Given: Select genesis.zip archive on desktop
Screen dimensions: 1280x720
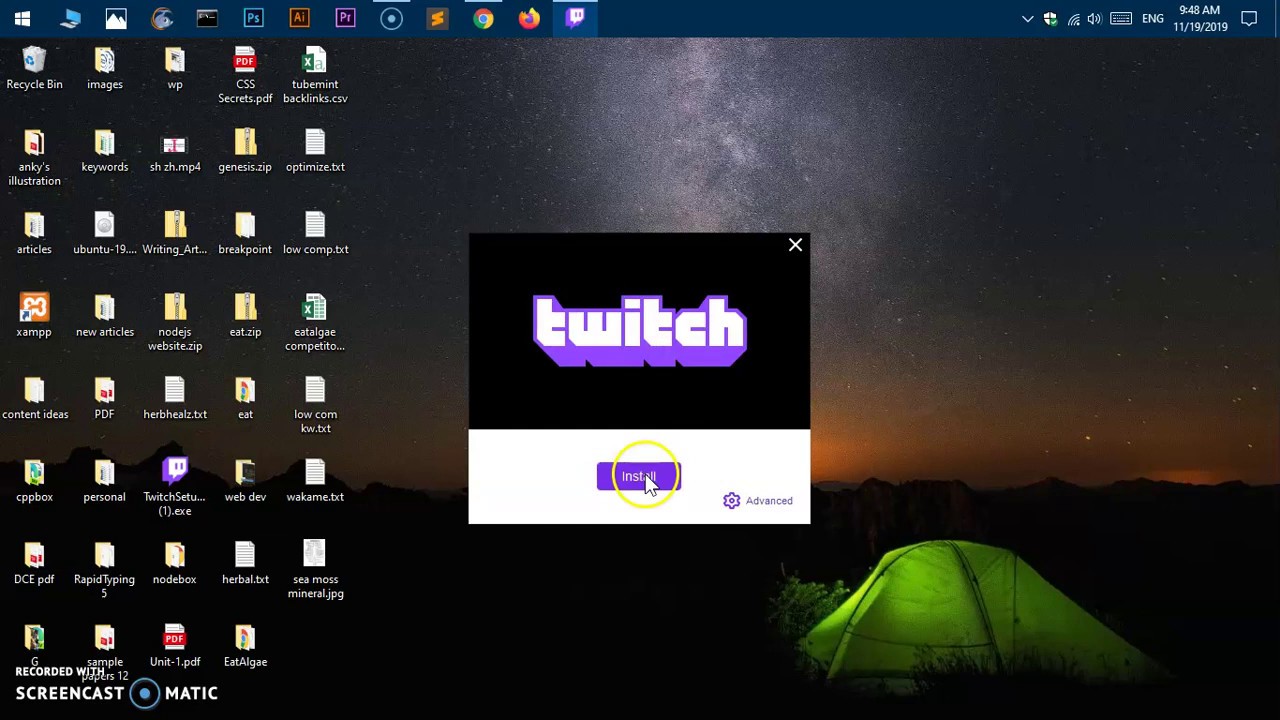Looking at the screenshot, I should coord(245,151).
